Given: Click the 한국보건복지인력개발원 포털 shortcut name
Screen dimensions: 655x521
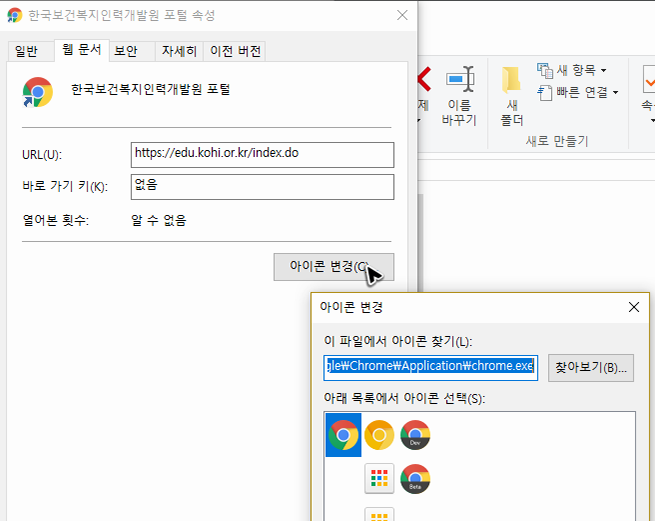Looking at the screenshot, I should tap(151, 89).
